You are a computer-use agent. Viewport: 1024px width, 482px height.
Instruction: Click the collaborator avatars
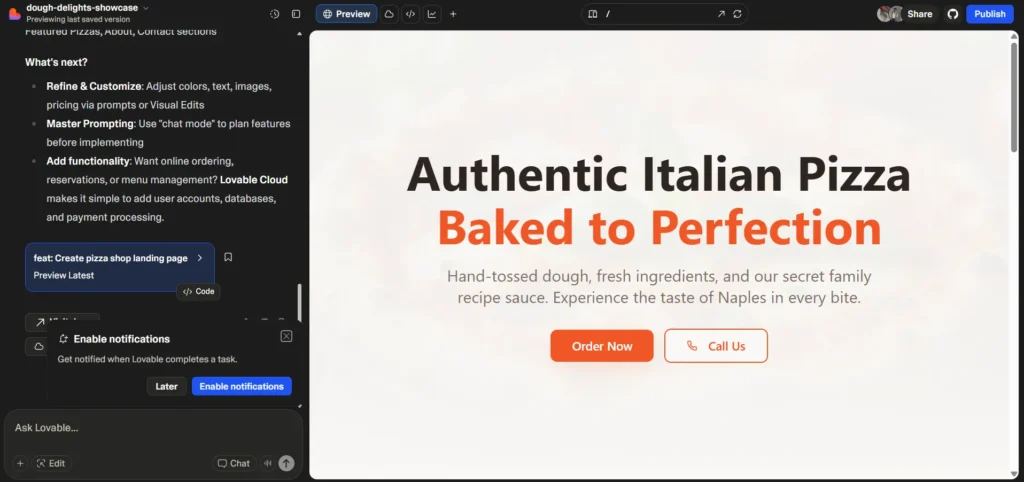889,14
